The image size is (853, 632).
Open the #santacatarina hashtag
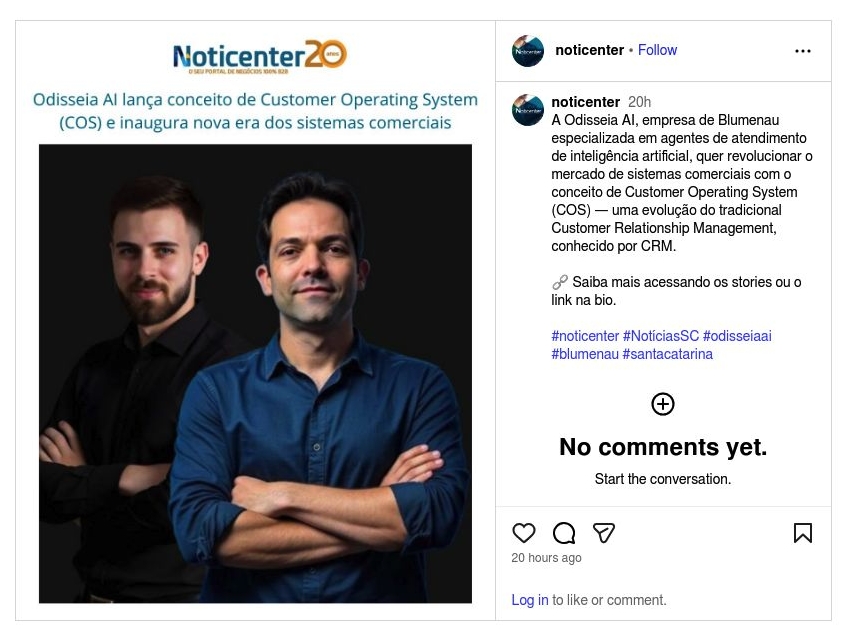[667, 354]
